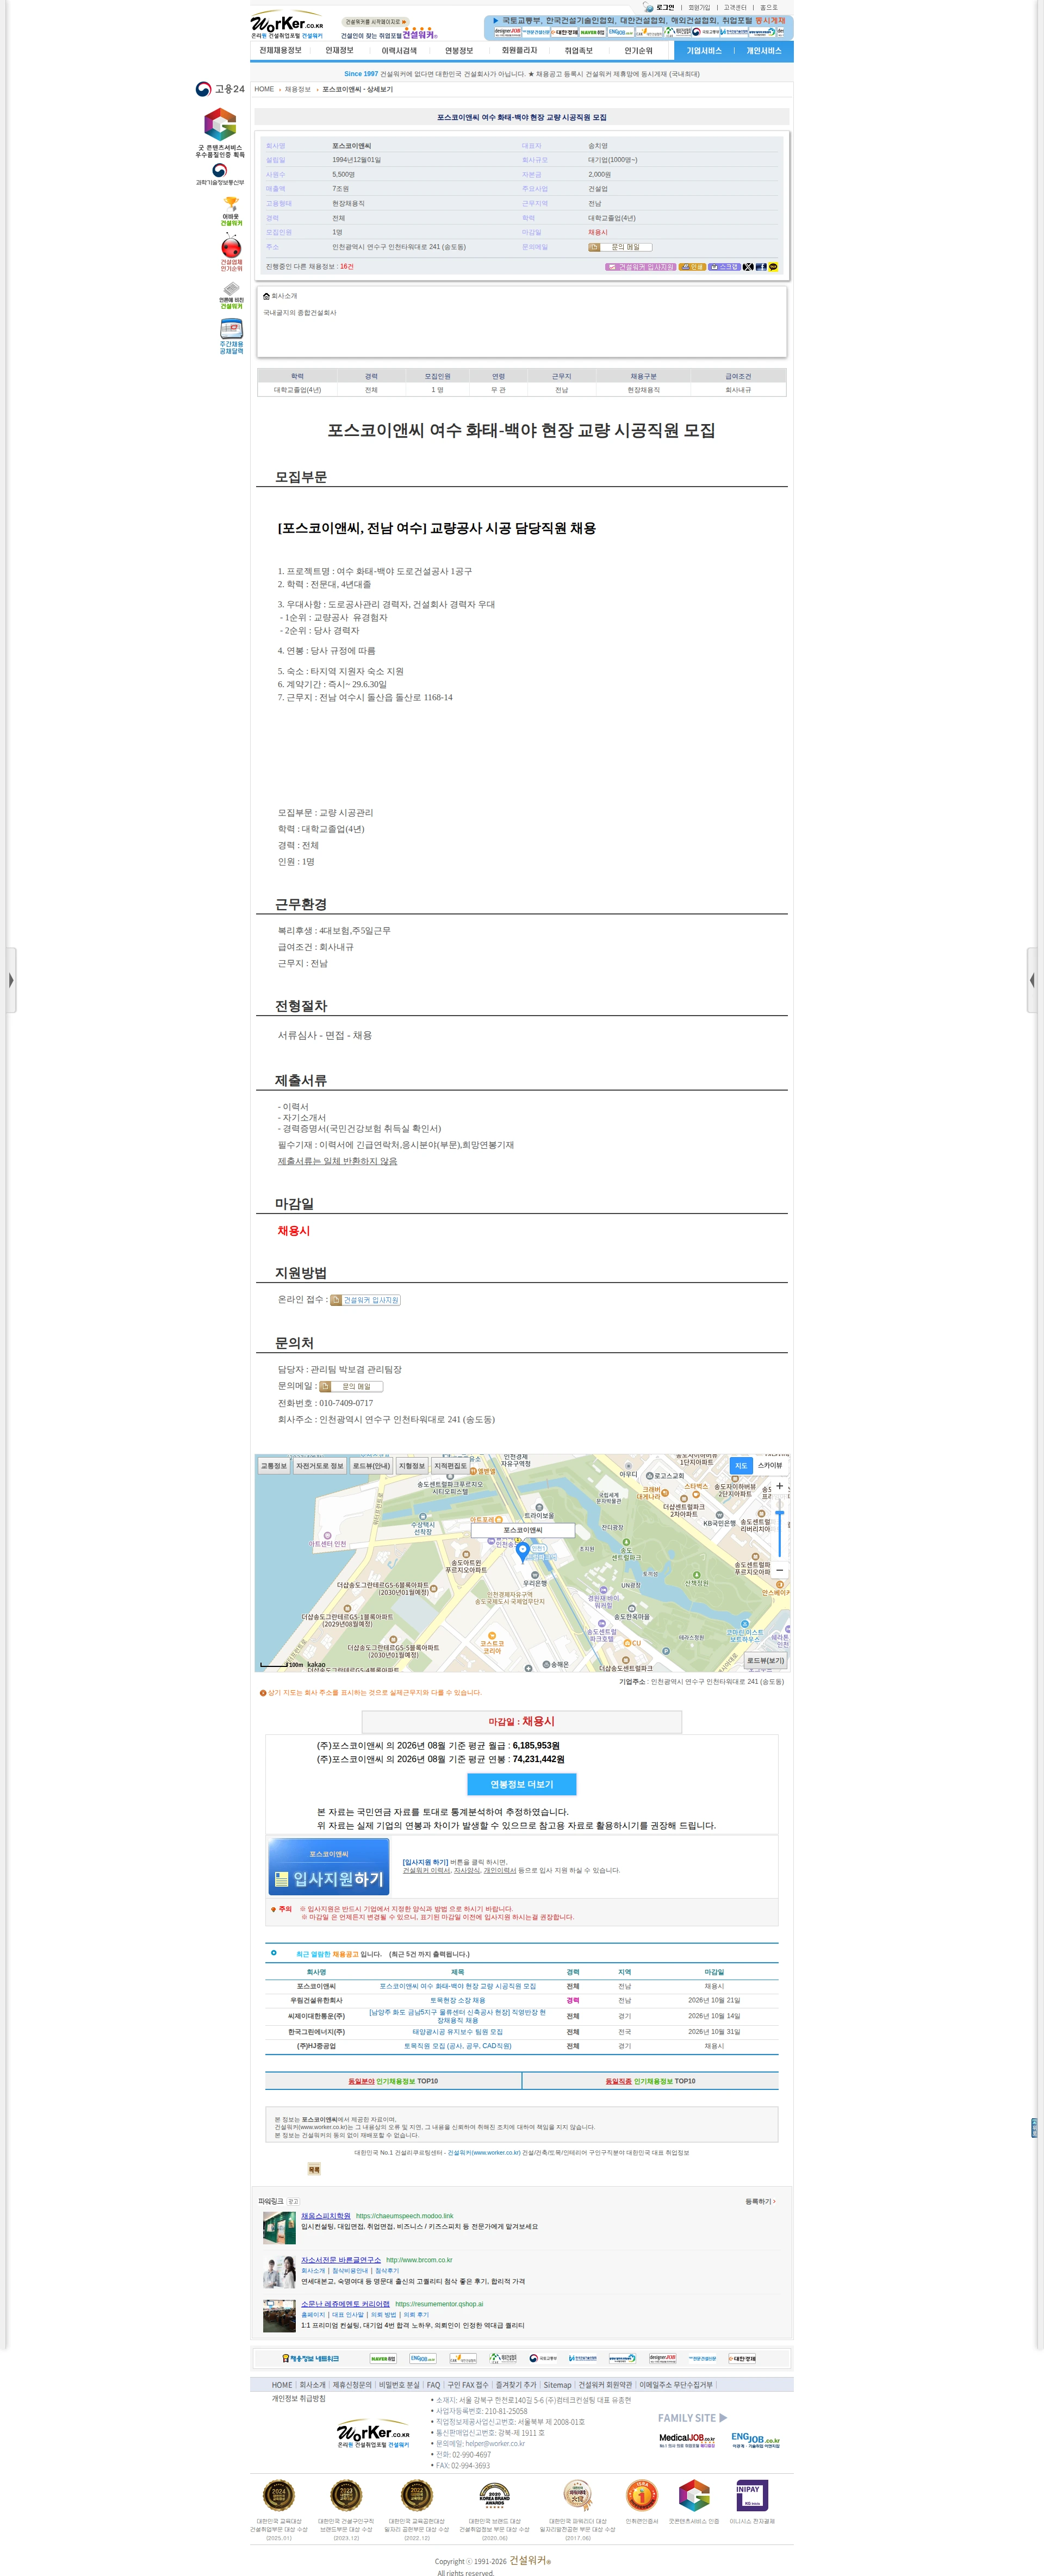Open the 16건 other postings link
Image resolution: width=1044 pixels, height=2576 pixels.
(x=346, y=267)
